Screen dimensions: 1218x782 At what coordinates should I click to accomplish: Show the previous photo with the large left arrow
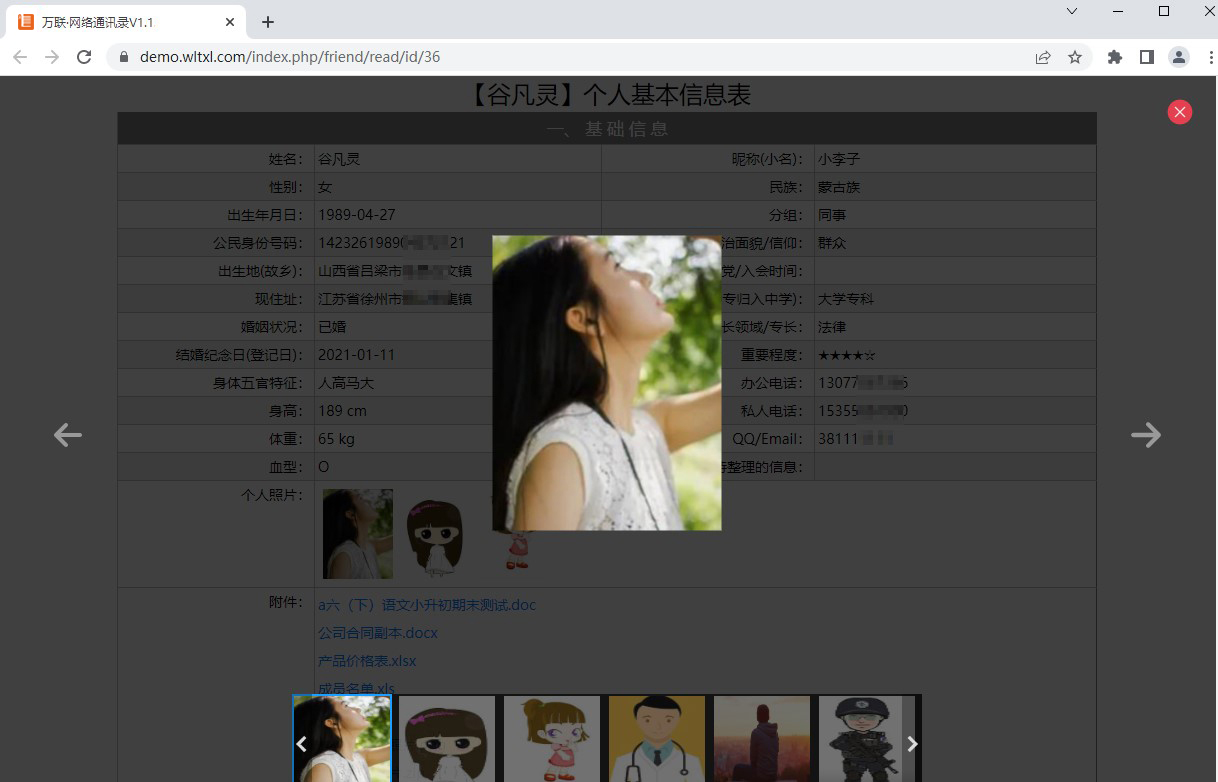click(68, 435)
